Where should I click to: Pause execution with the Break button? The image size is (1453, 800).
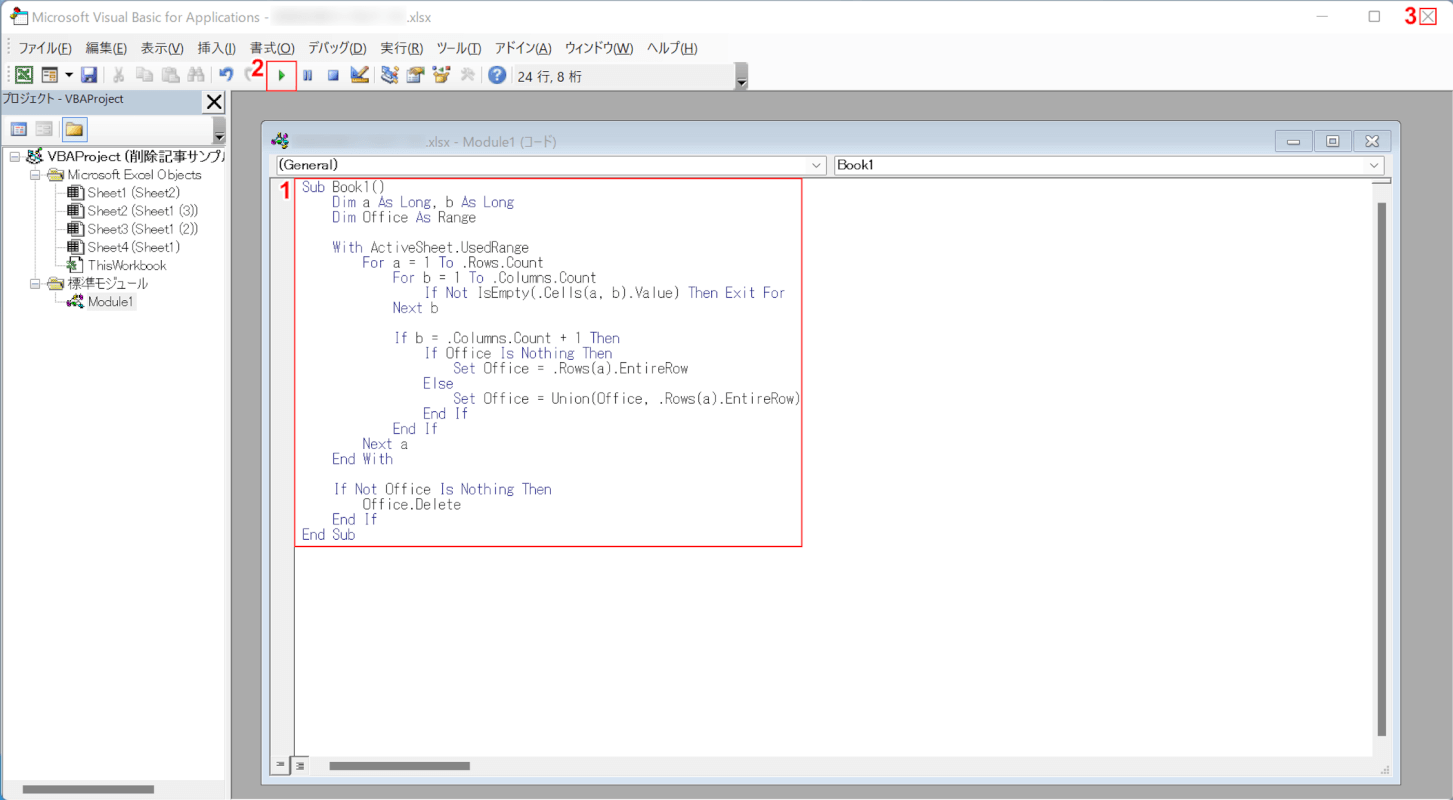click(x=308, y=75)
